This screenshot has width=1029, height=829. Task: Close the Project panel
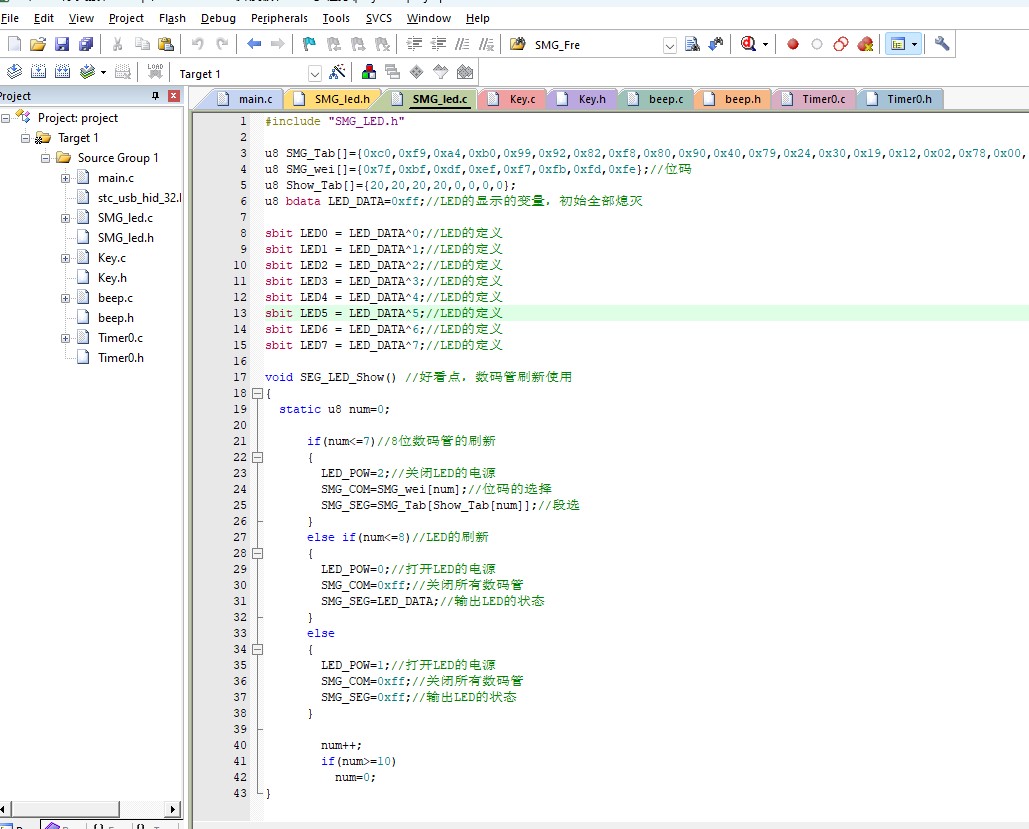coord(174,96)
